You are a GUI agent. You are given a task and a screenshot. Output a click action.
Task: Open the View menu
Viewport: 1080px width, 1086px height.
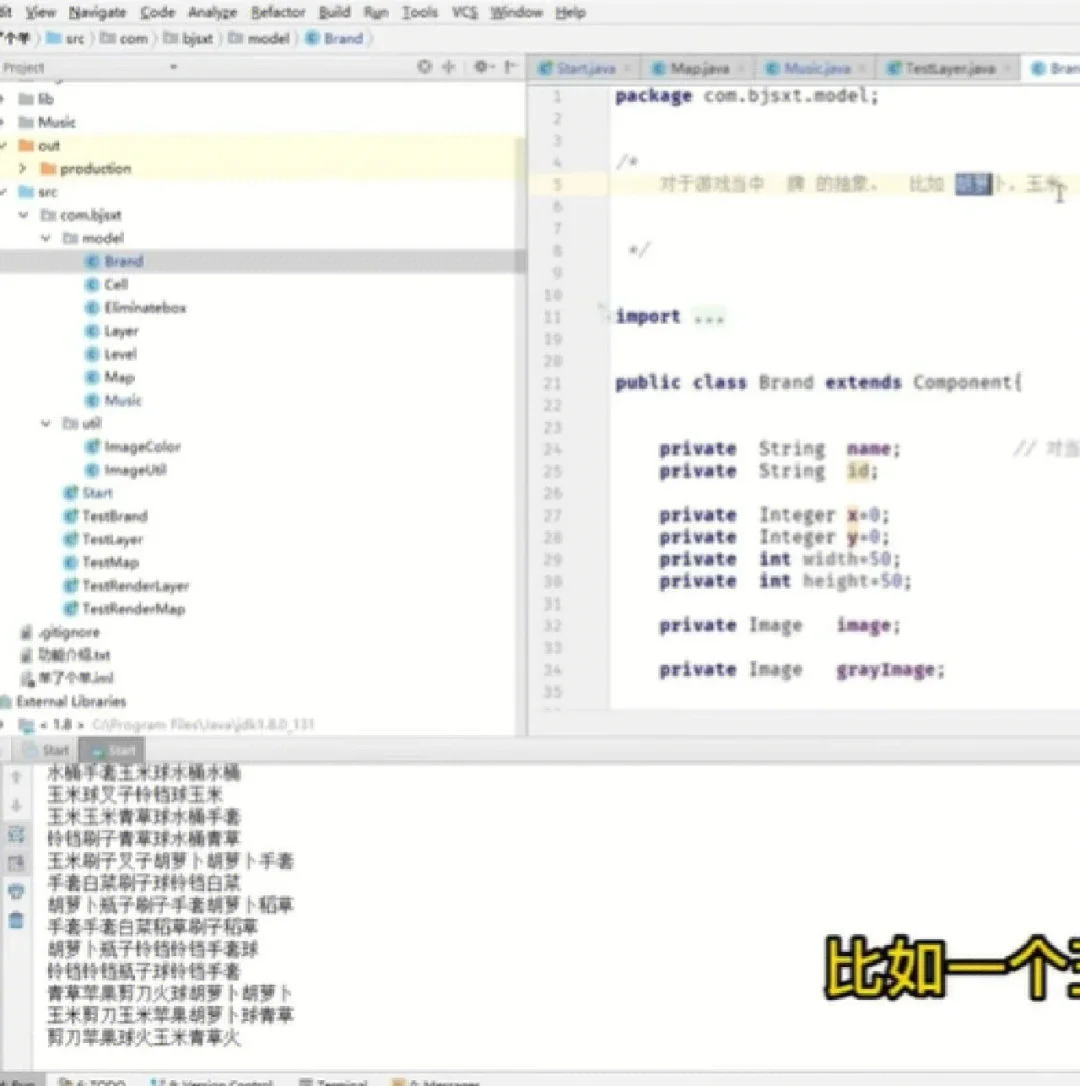pyautogui.click(x=40, y=12)
